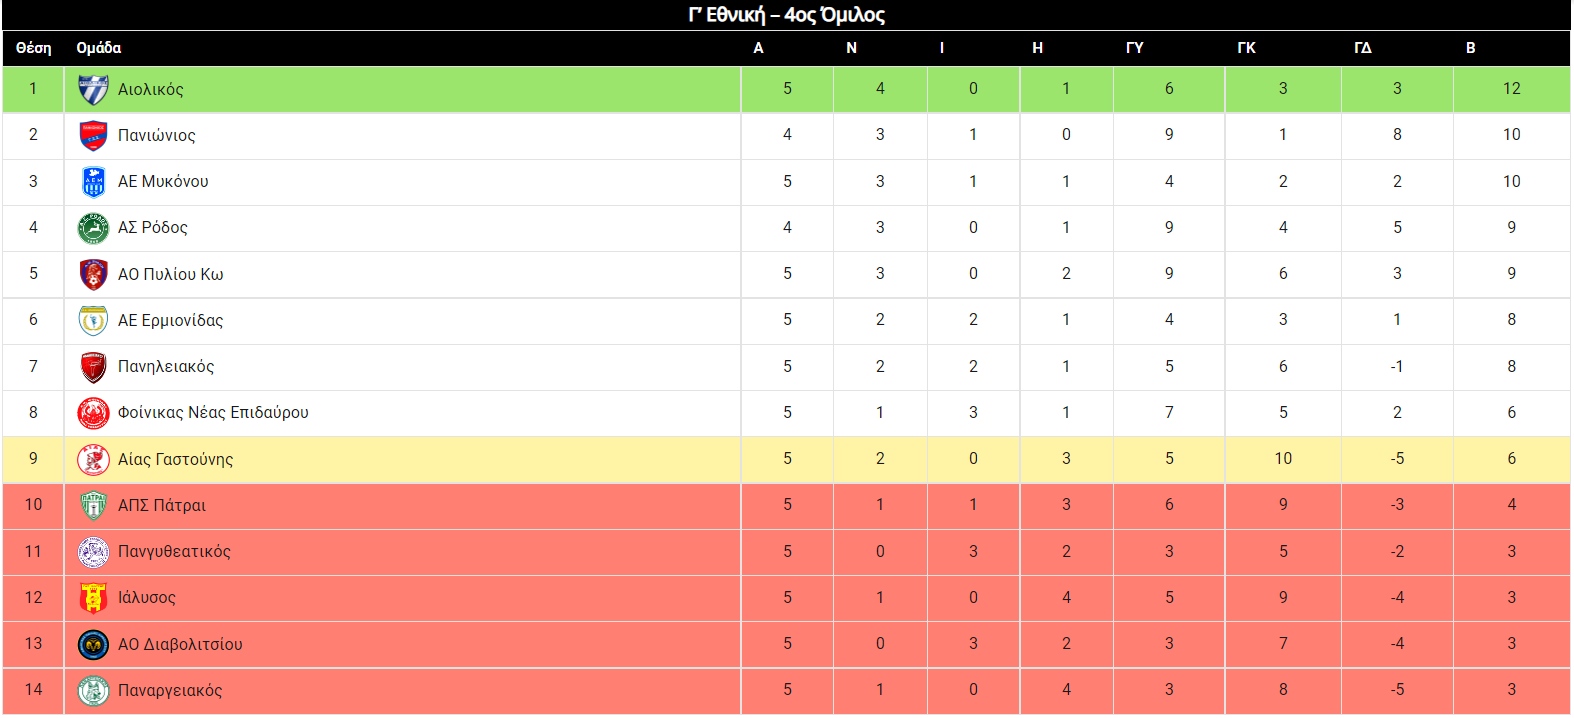Open the Φοίνικας Νέας Επιδαύρου team link

pyautogui.click(x=213, y=412)
